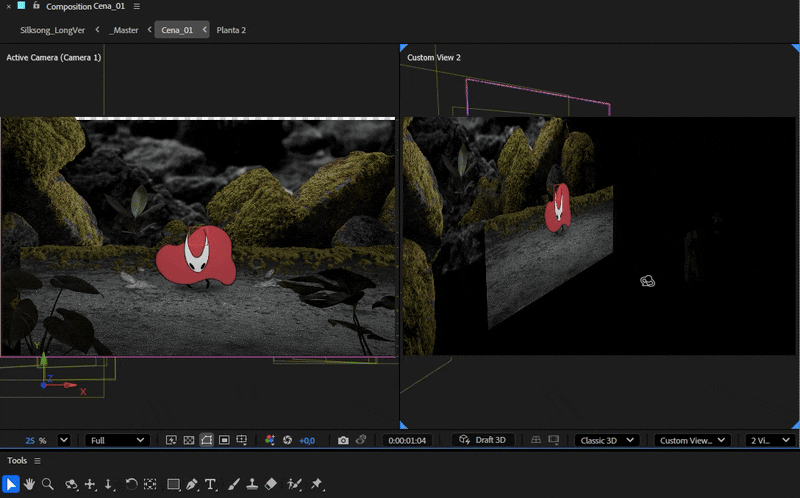Image resolution: width=800 pixels, height=498 pixels.
Task: Toggle mask and shape path visibility
Action: [207, 440]
